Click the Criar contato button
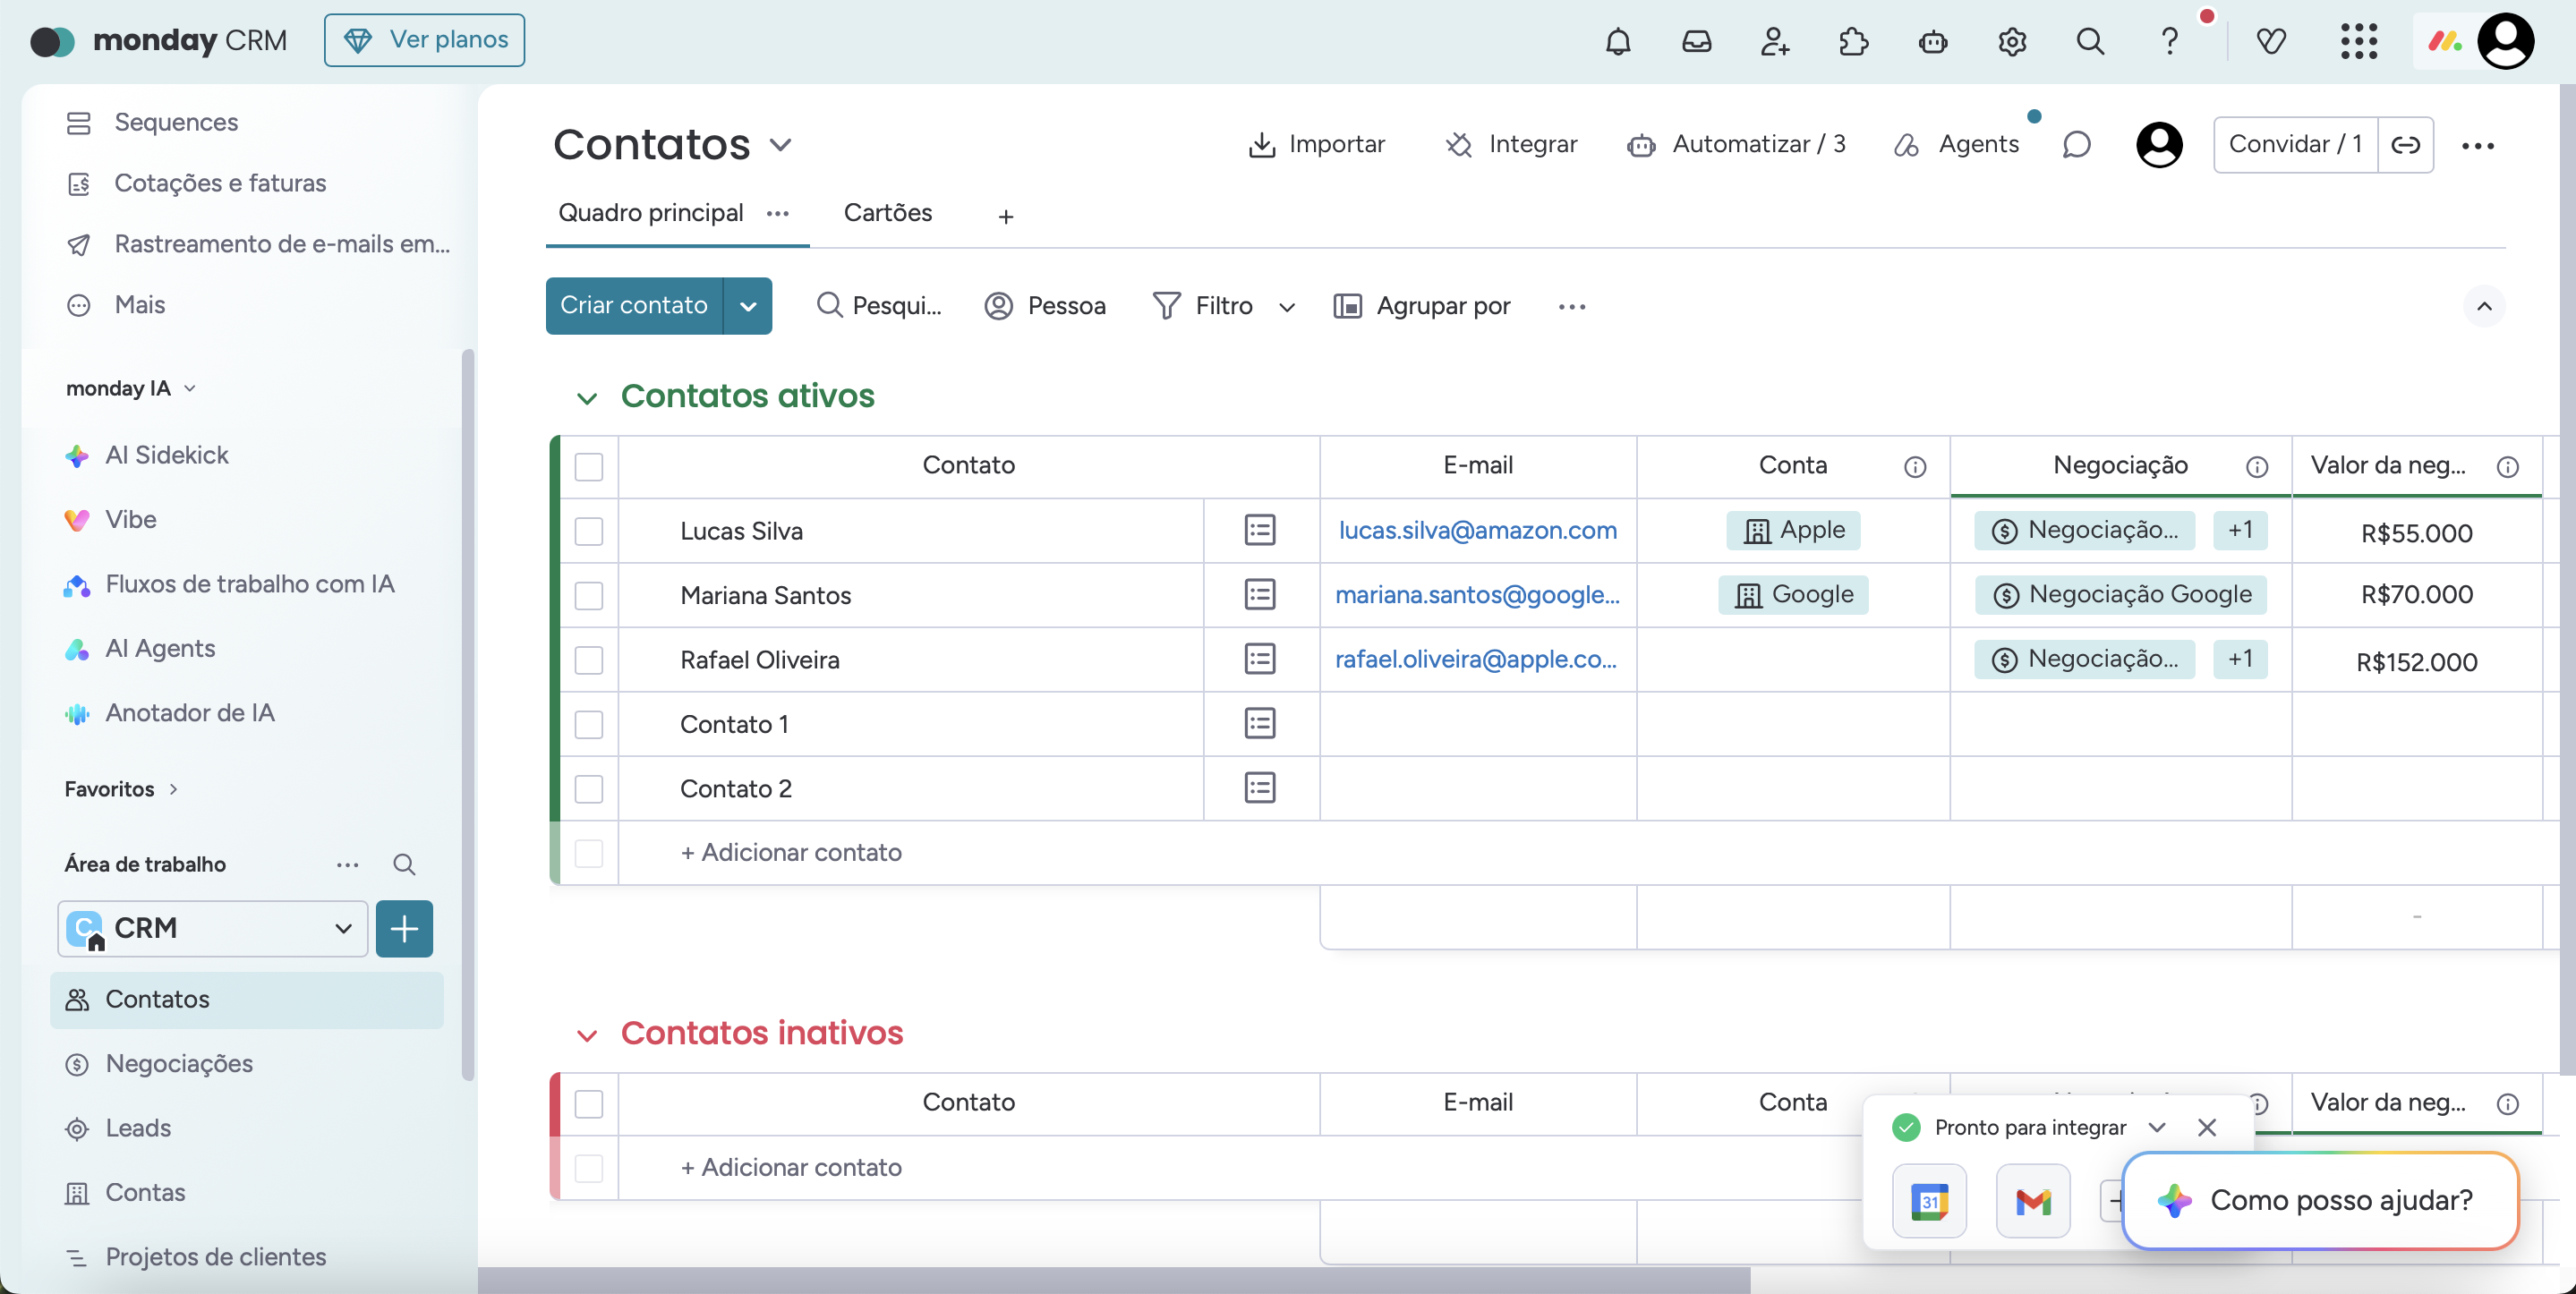Screen dimensions: 2576x1294 pyautogui.click(x=634, y=306)
